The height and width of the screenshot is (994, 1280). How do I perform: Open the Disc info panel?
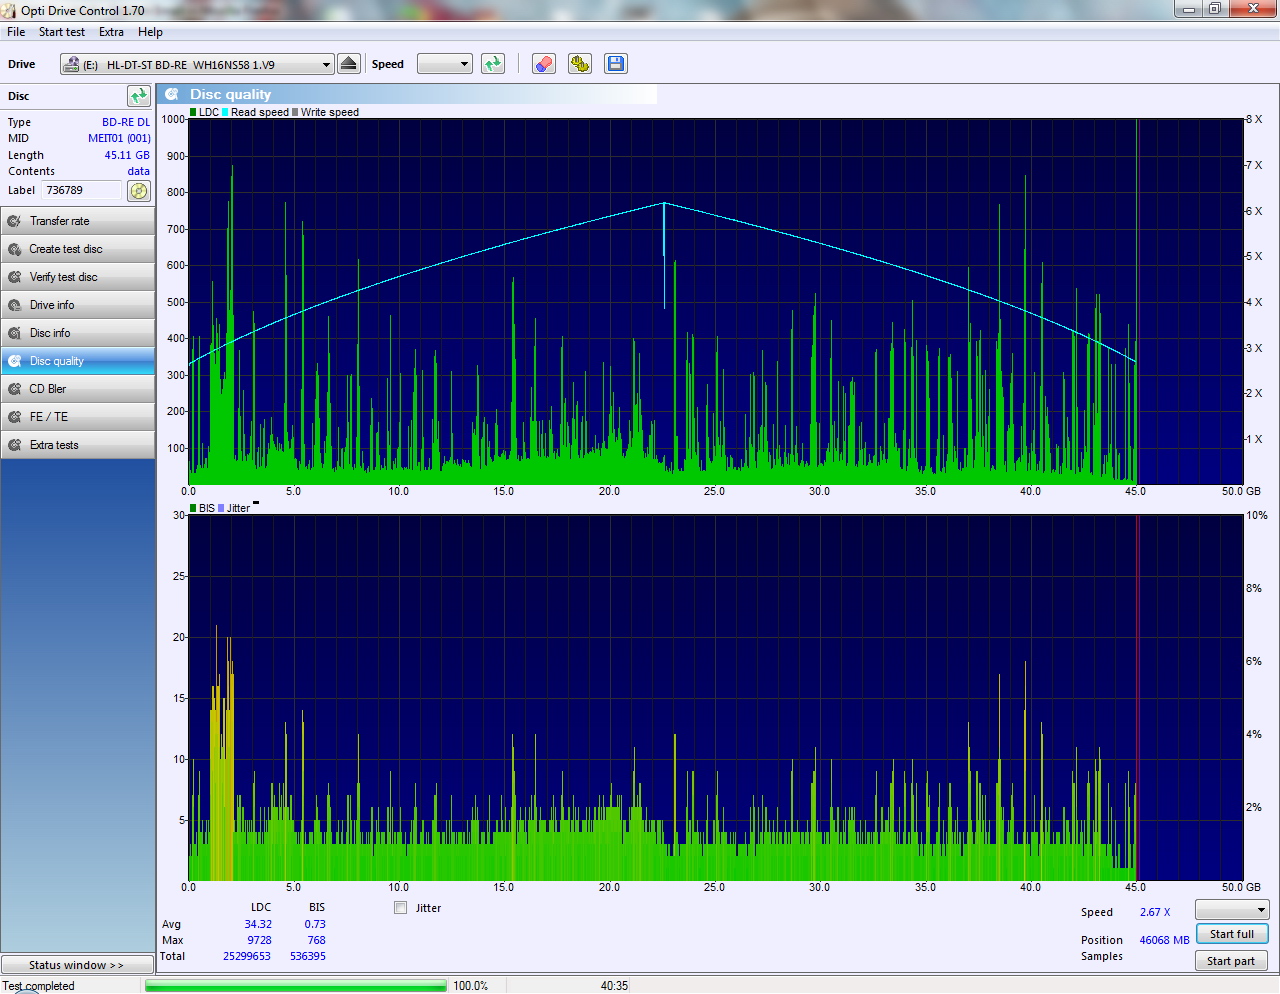[x=78, y=333]
